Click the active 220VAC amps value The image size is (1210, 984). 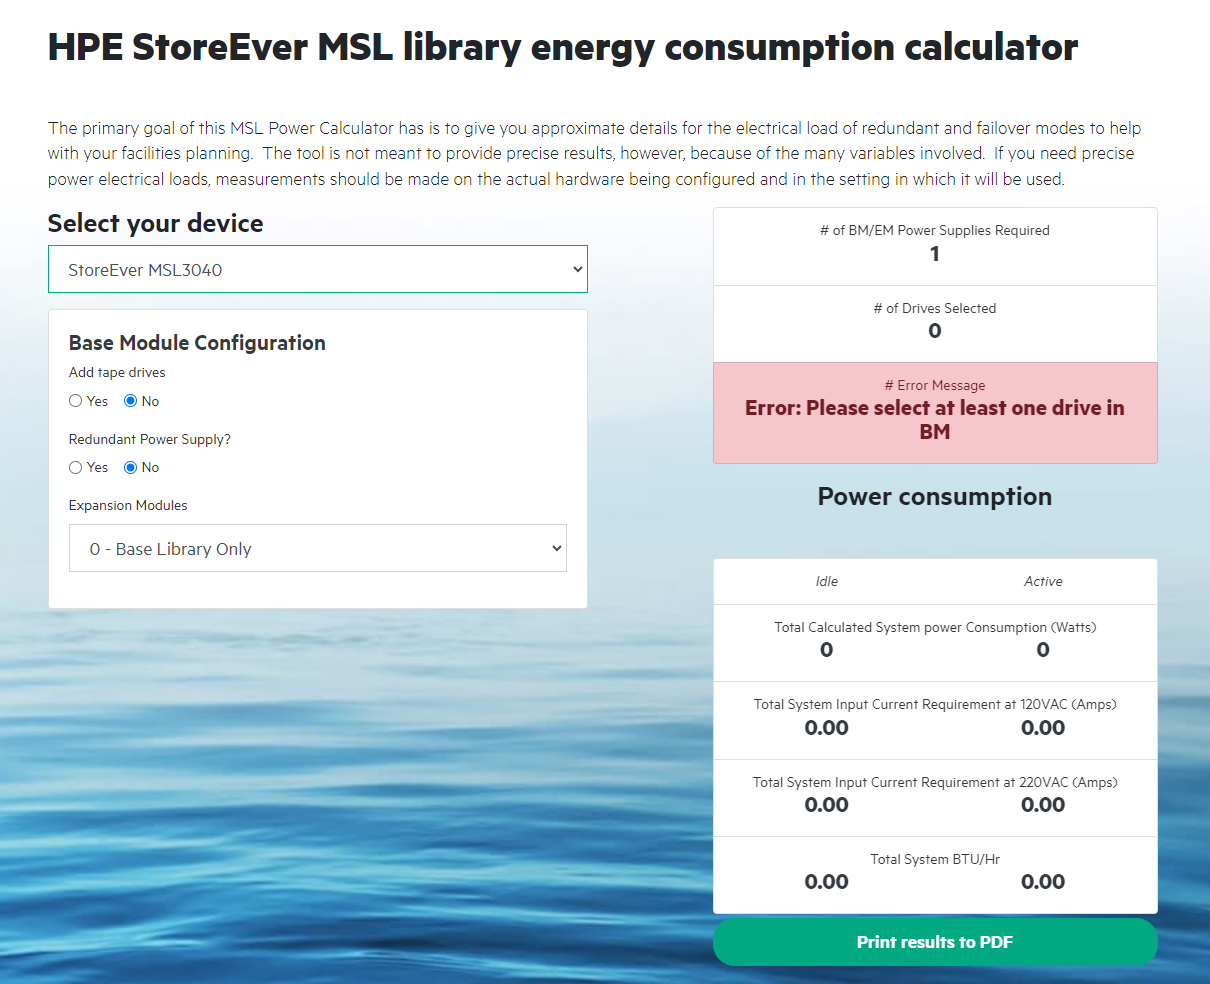[1043, 805]
